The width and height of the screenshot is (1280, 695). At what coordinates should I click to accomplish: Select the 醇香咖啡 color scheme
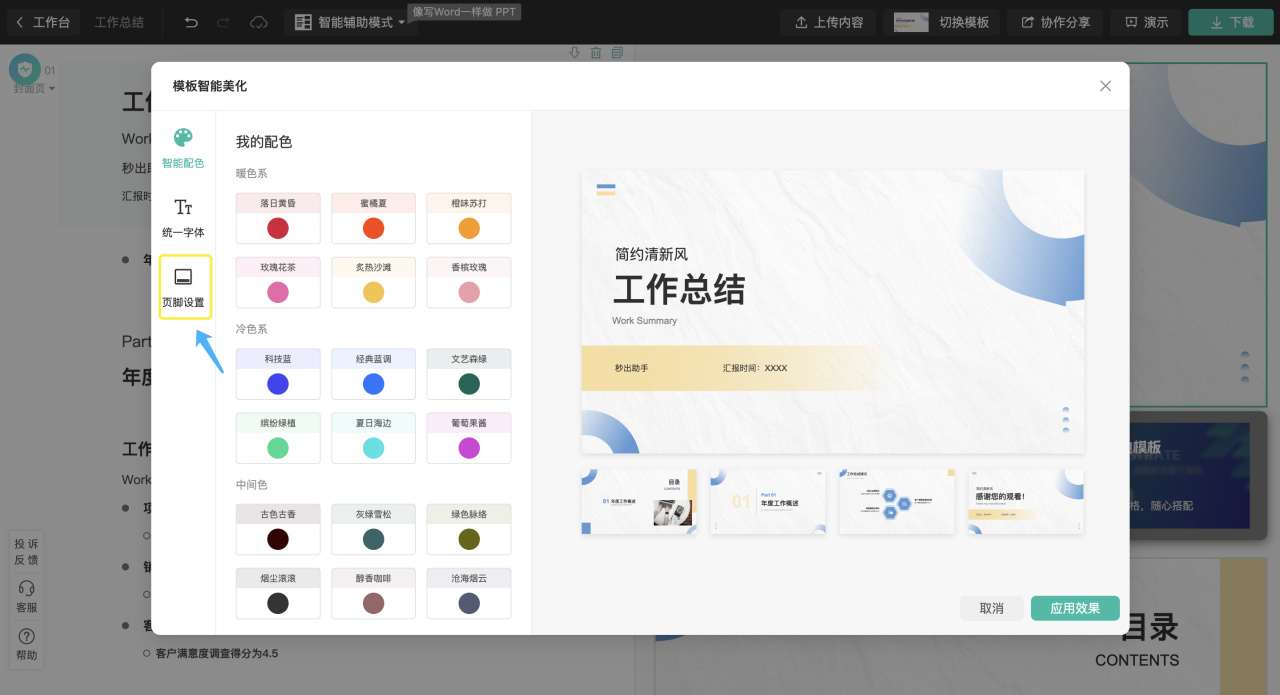pyautogui.click(x=373, y=593)
